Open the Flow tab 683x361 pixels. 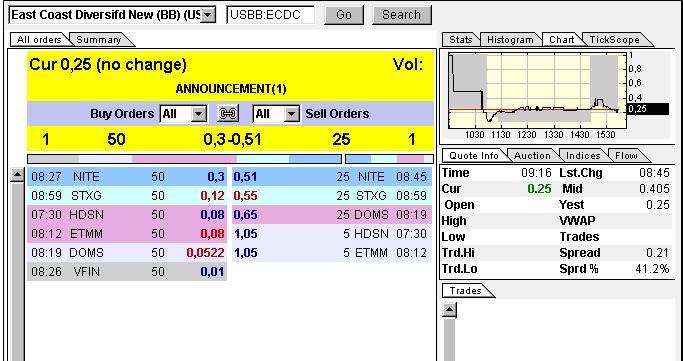626,155
